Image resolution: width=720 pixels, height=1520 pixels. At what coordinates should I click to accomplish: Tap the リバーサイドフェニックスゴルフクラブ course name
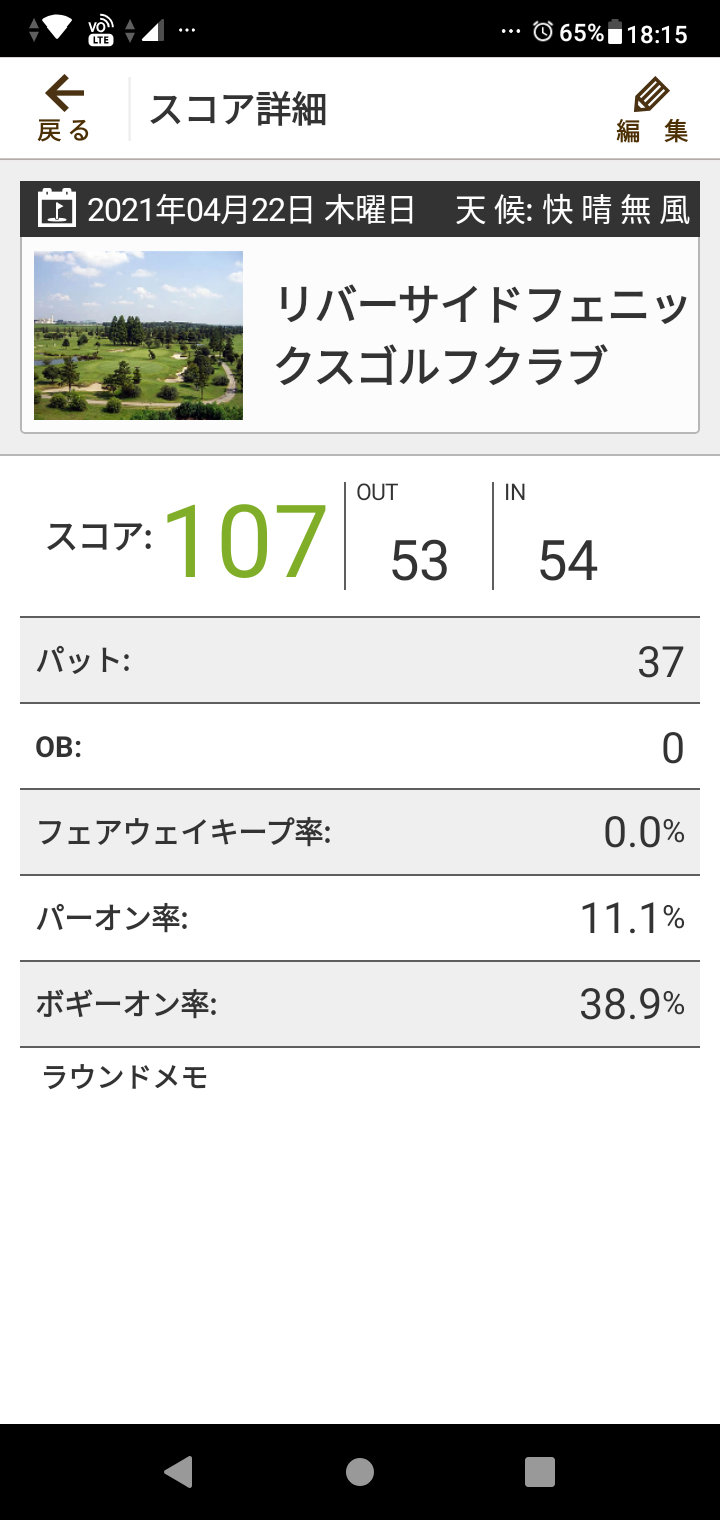[x=482, y=335]
